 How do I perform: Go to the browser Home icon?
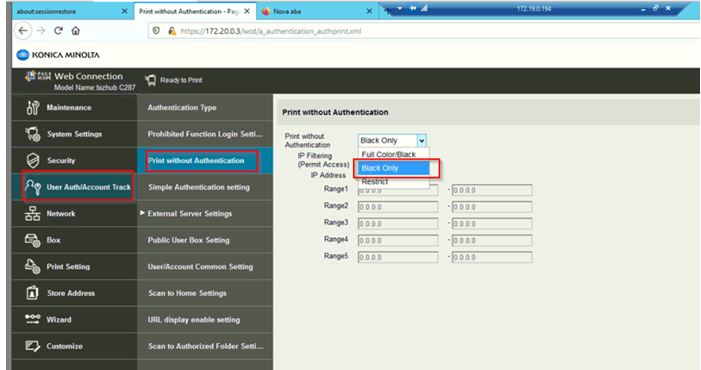76,31
